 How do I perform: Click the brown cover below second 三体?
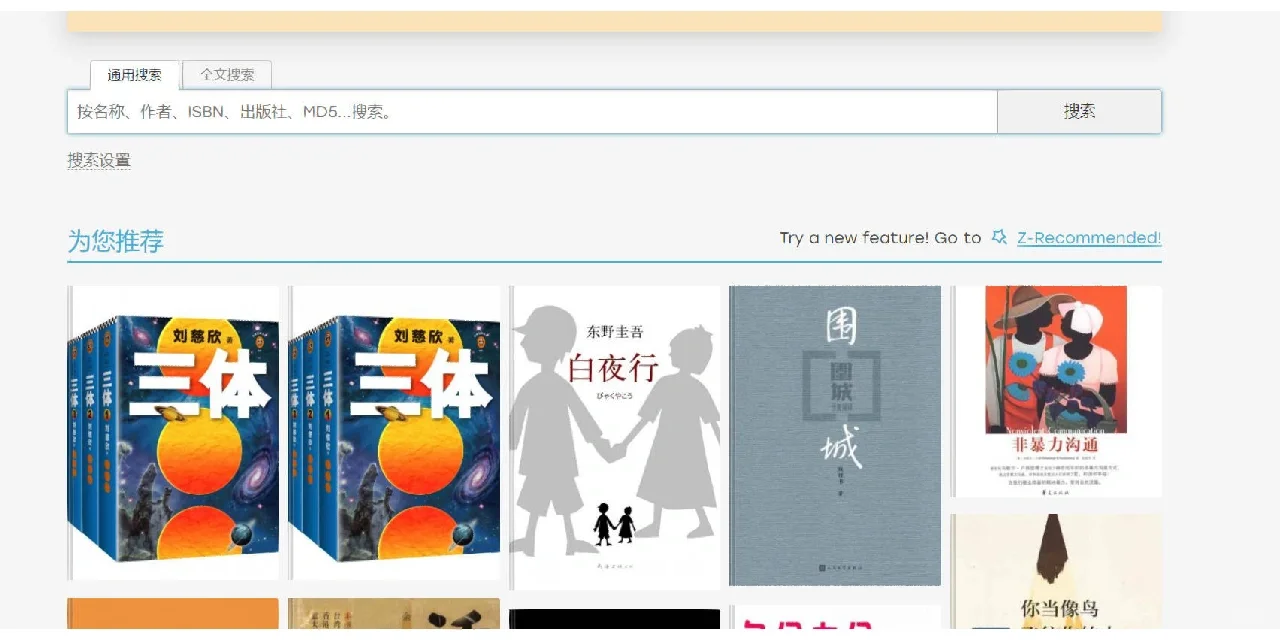point(394,613)
